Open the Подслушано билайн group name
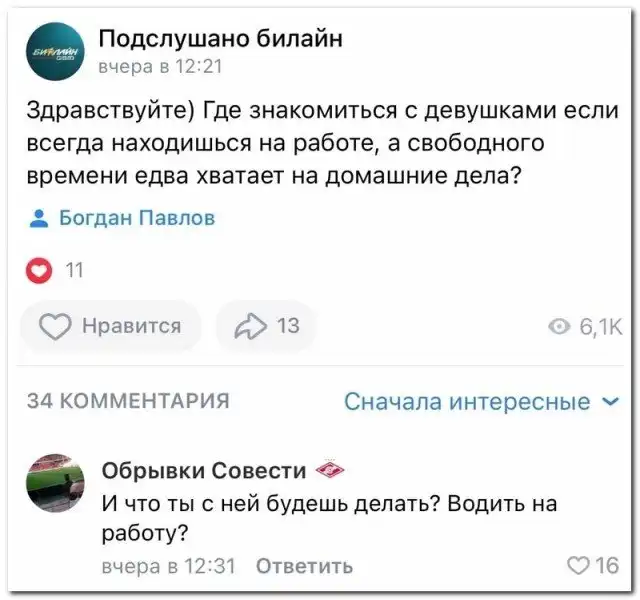This screenshot has height=600, width=640. [221, 38]
